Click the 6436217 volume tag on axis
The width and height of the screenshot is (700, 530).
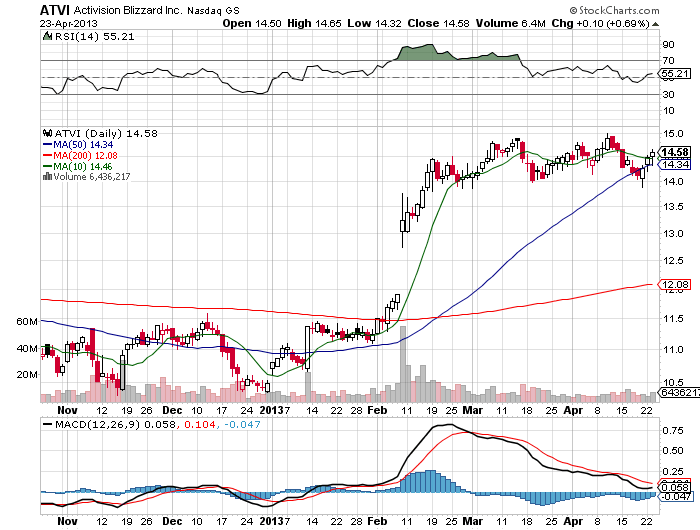point(679,392)
